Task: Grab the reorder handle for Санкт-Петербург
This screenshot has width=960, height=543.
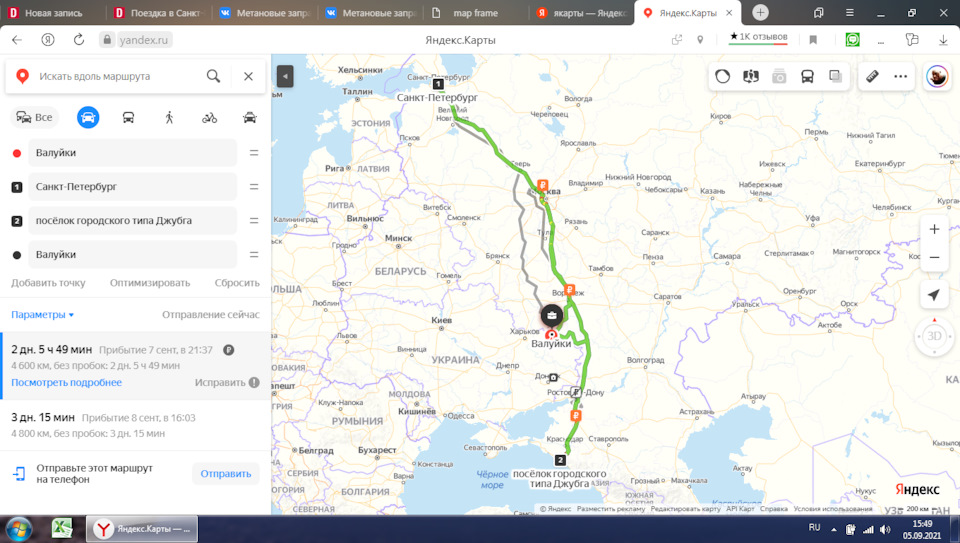Action: click(253, 187)
